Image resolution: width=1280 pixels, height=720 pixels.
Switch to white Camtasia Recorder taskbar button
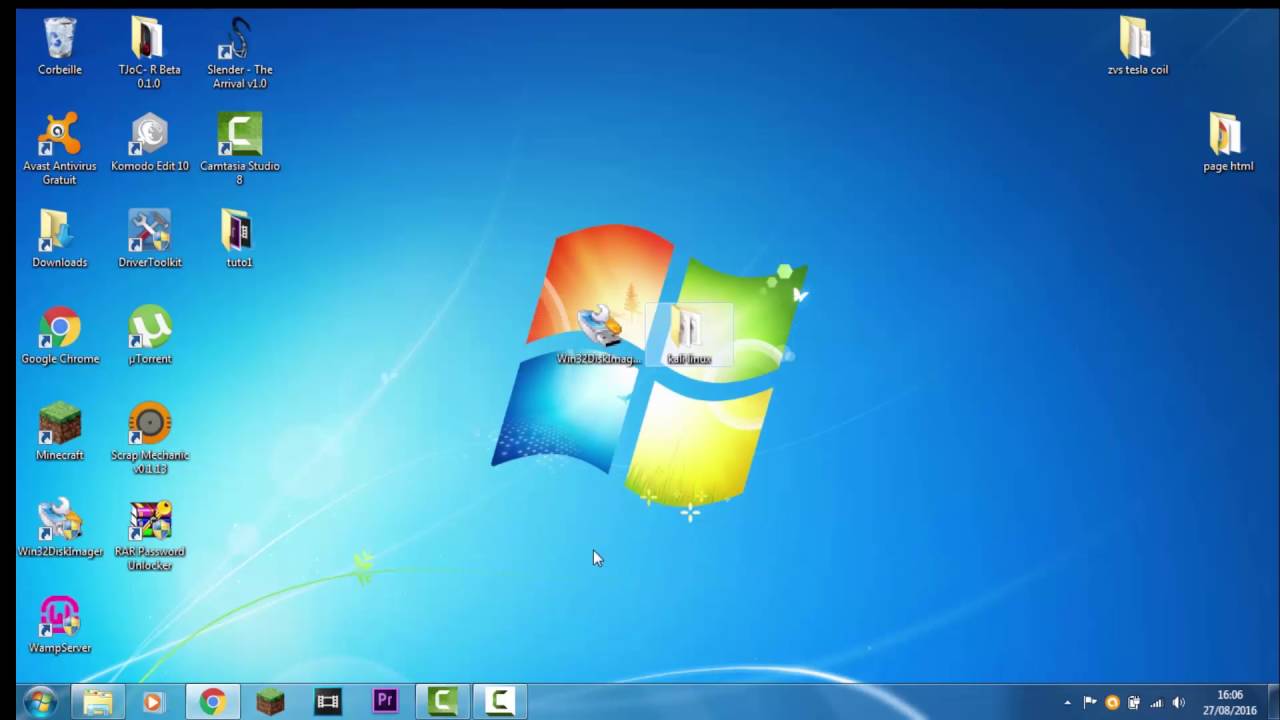500,702
